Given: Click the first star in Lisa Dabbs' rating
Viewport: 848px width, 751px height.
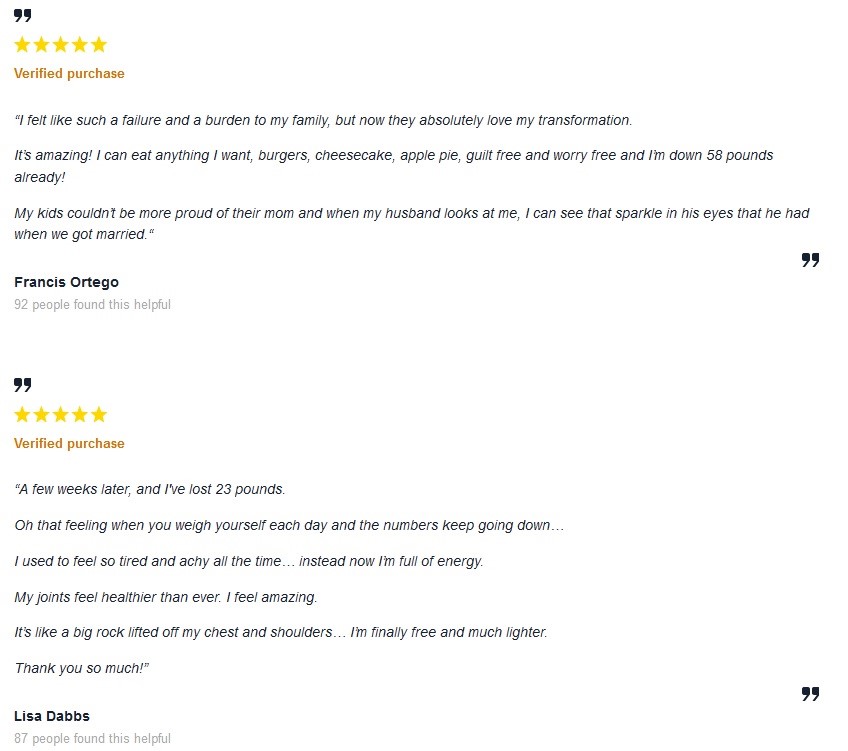Looking at the screenshot, I should click(x=23, y=415).
